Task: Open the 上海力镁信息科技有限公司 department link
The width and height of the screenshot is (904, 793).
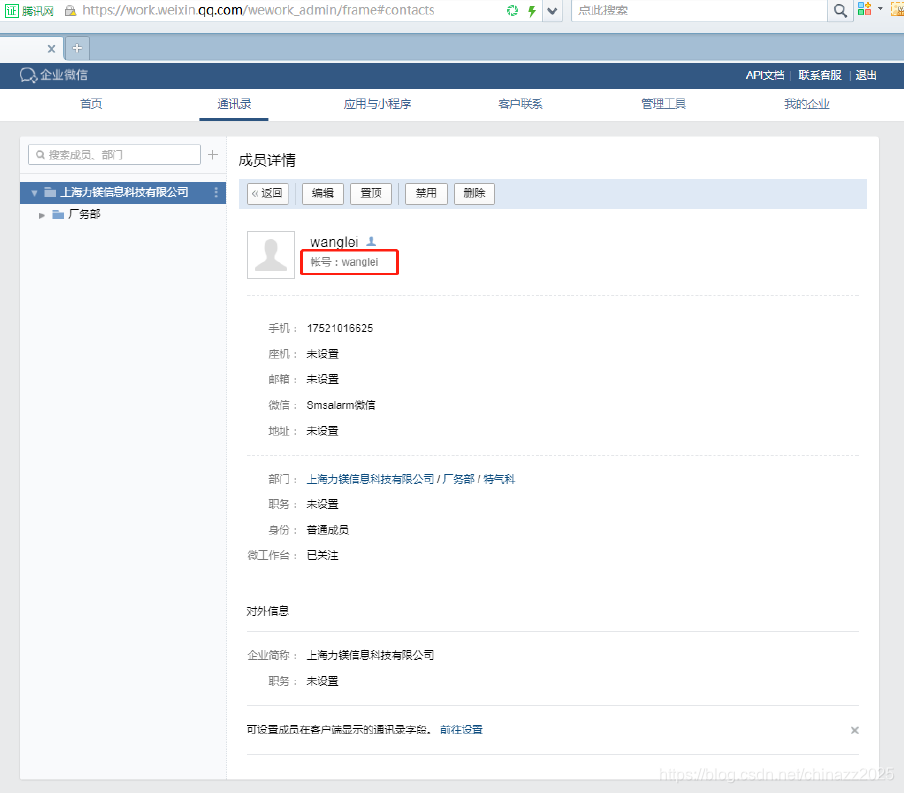Action: (370, 479)
